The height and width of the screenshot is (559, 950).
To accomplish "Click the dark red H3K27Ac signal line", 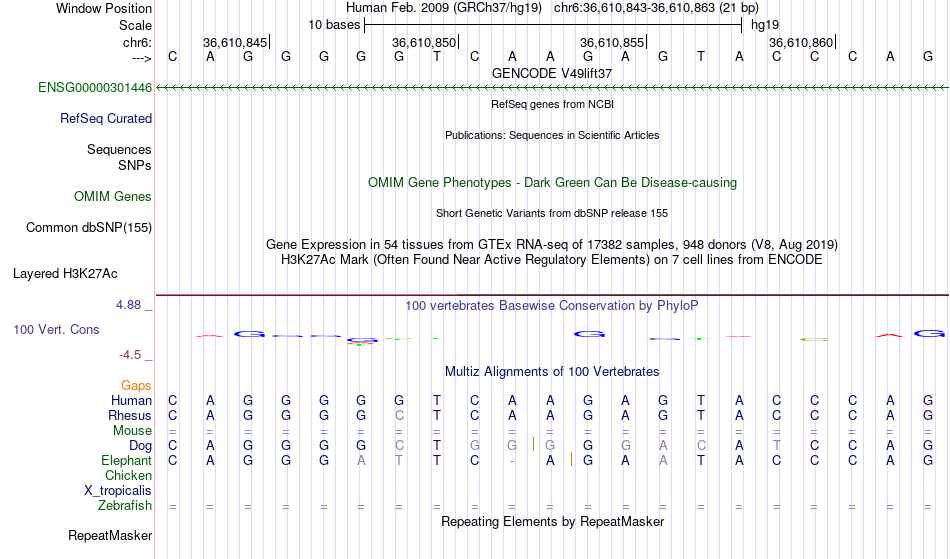I will click(552, 295).
